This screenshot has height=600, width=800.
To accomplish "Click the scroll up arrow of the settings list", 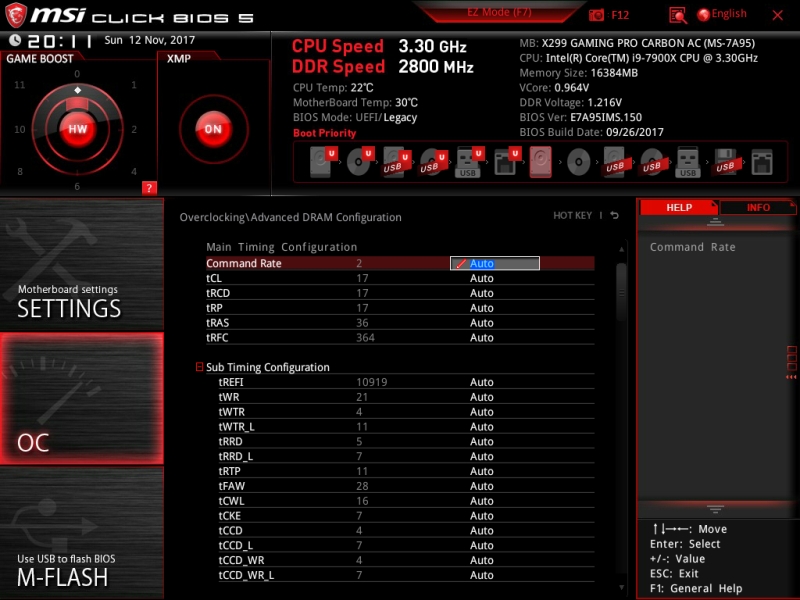I will 621,249.
